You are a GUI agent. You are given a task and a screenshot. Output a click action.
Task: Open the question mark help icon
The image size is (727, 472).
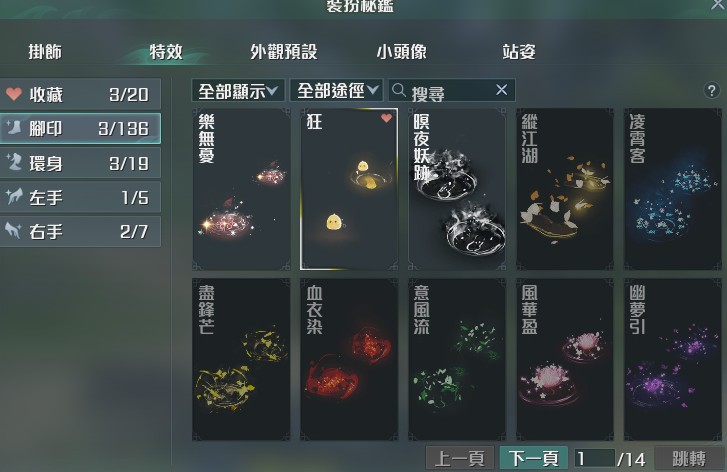click(711, 90)
